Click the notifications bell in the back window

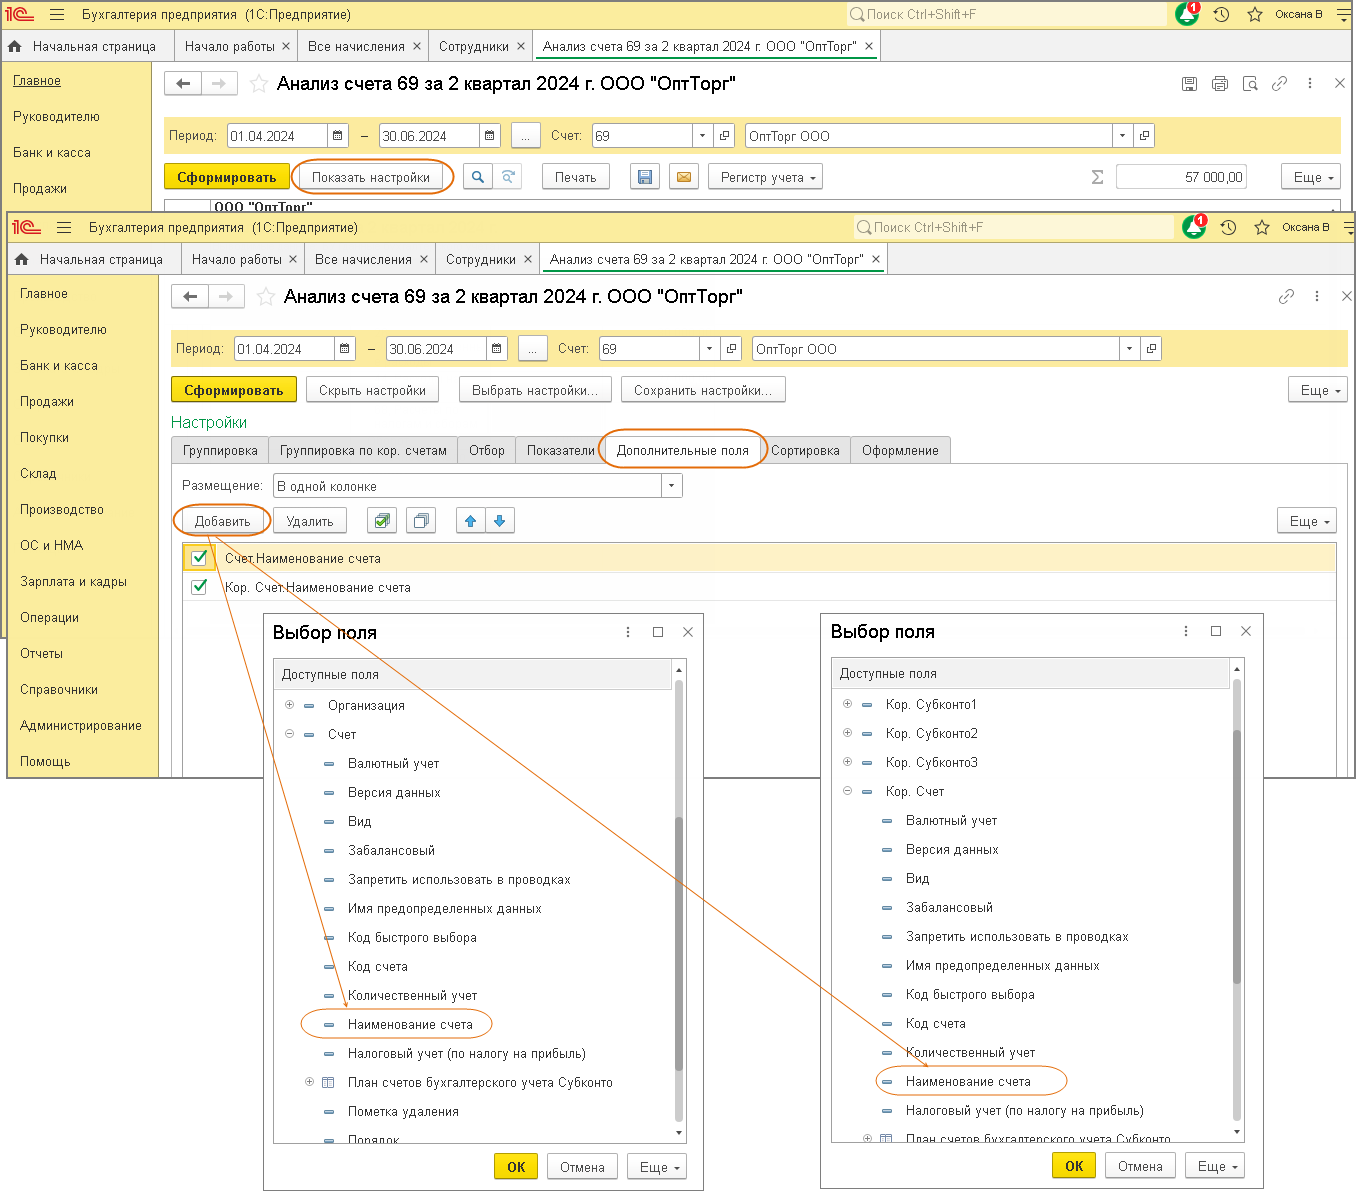point(1187,14)
